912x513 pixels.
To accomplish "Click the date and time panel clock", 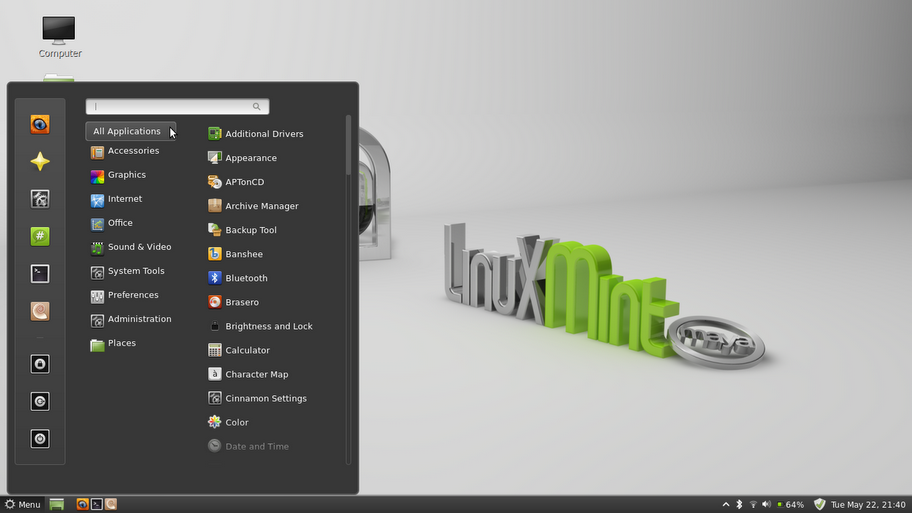I will (x=868, y=504).
